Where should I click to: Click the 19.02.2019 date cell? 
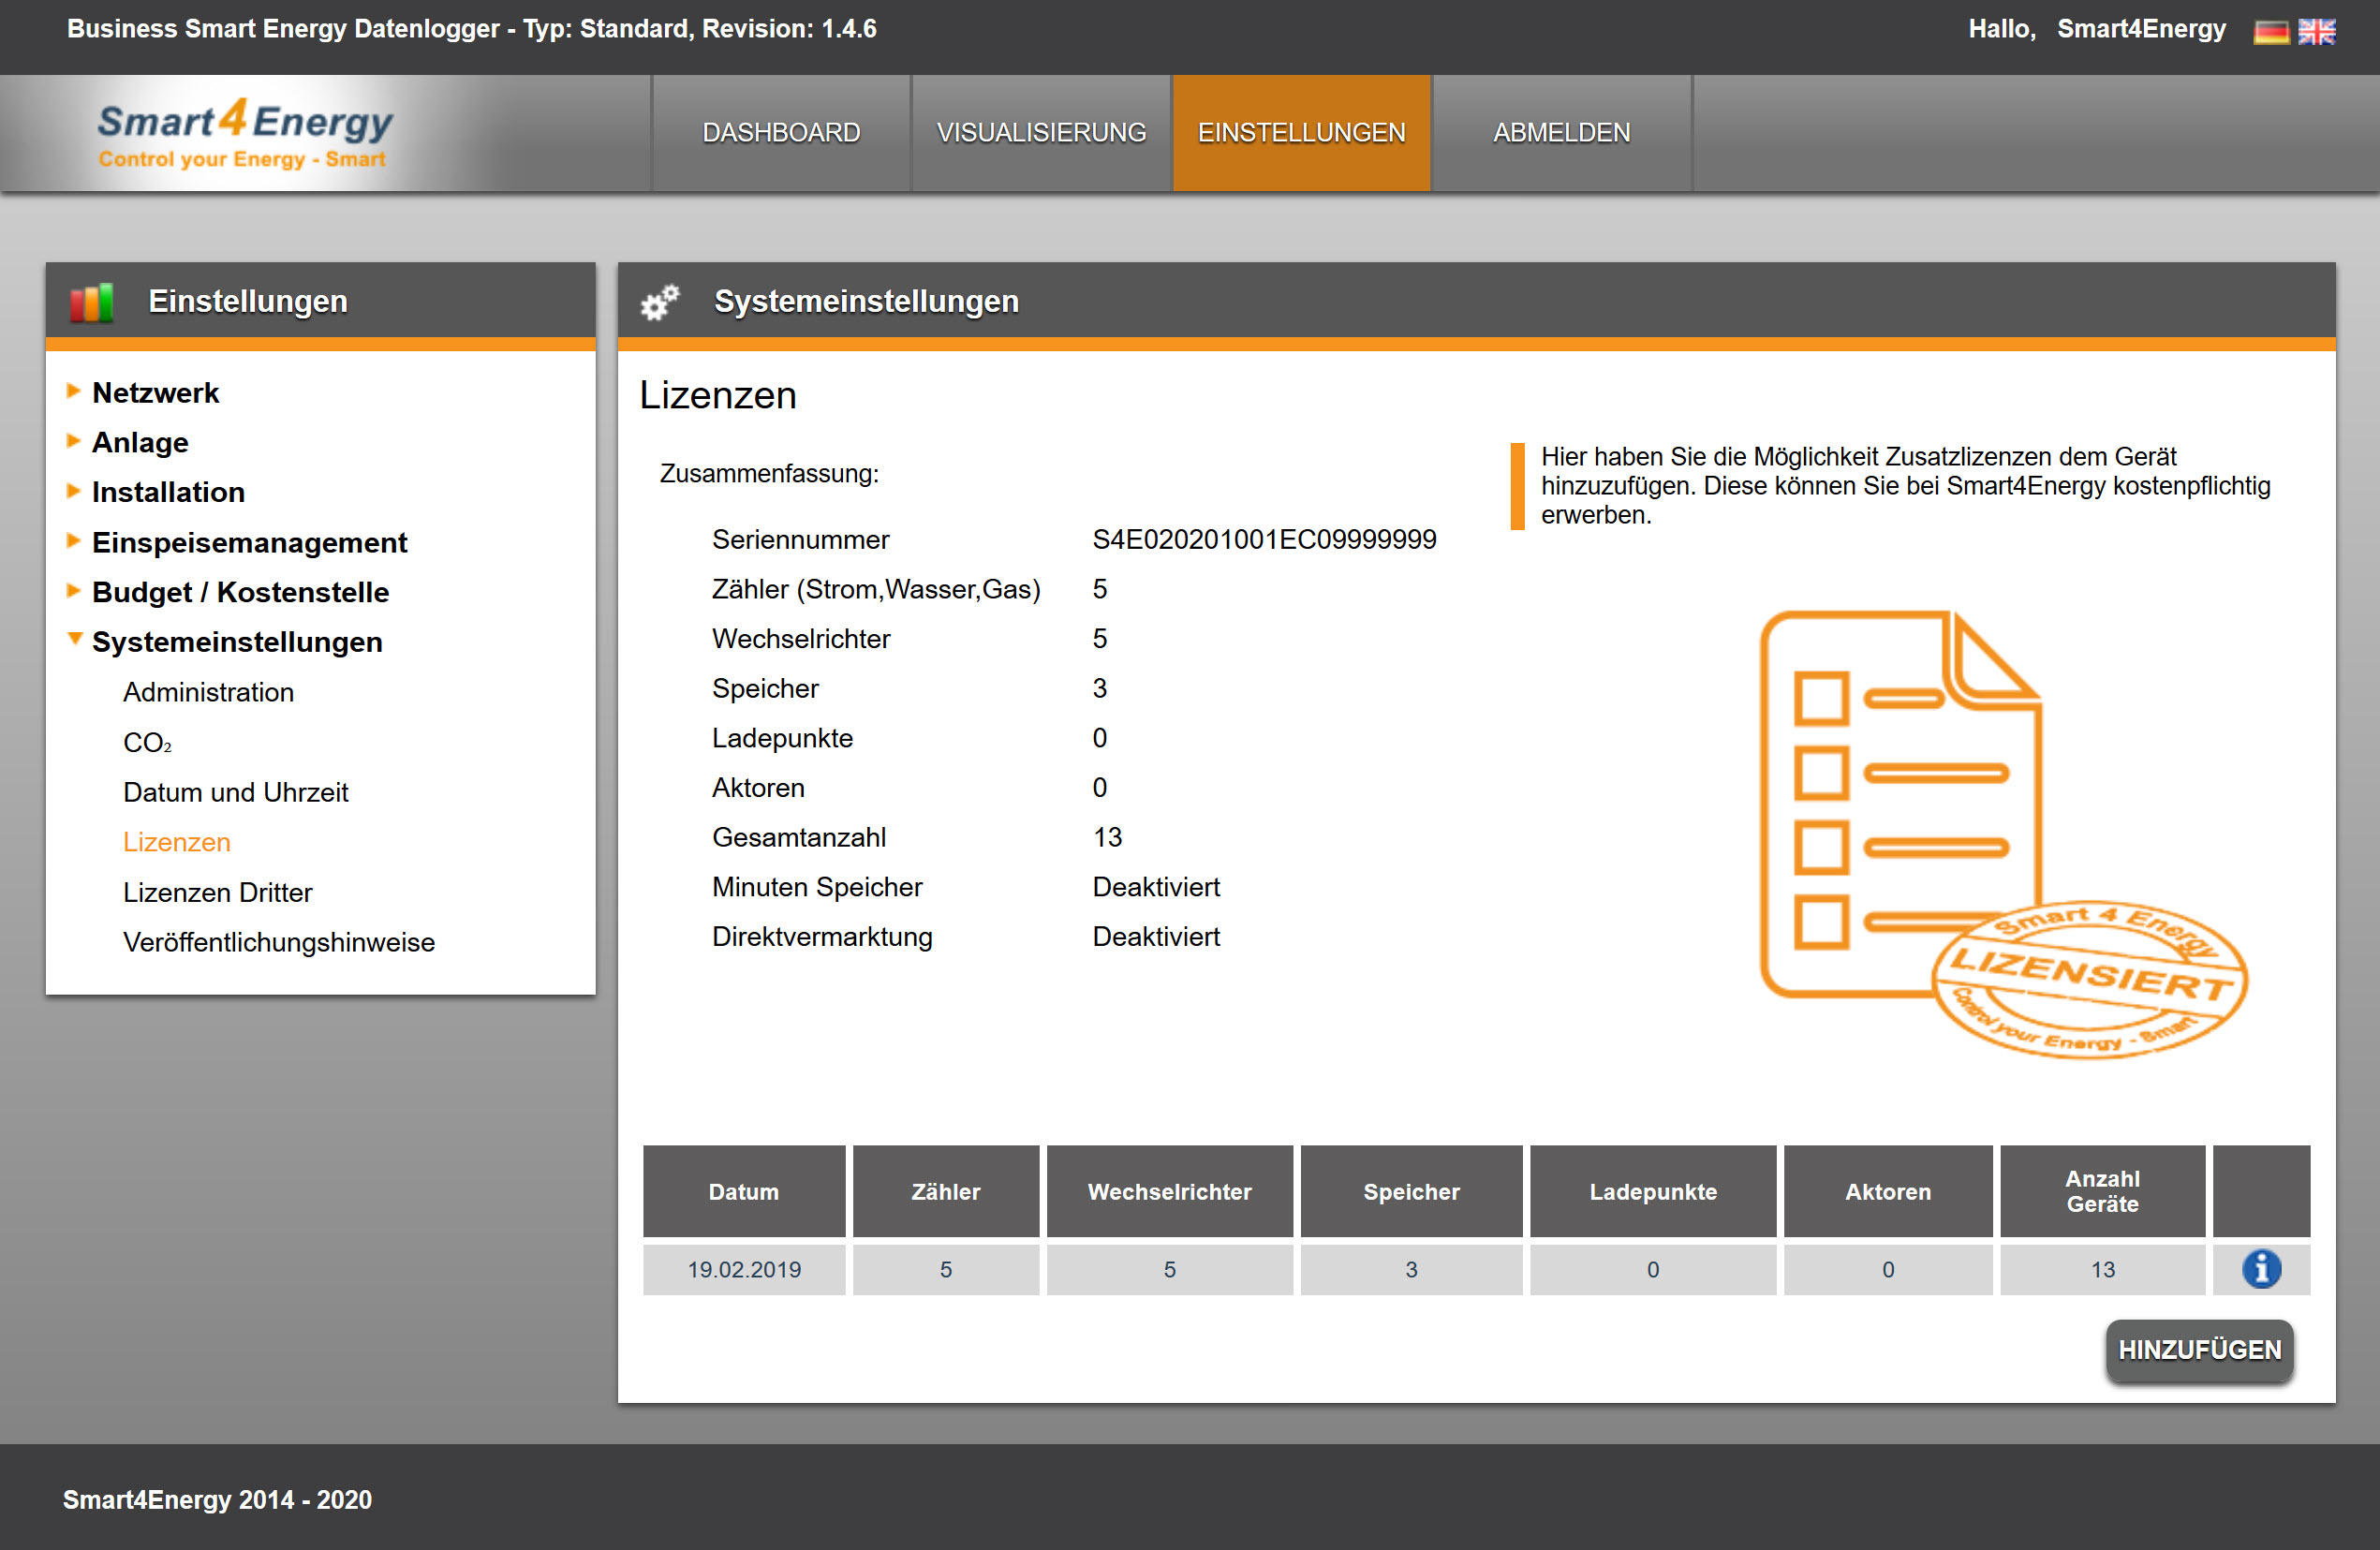click(x=744, y=1269)
